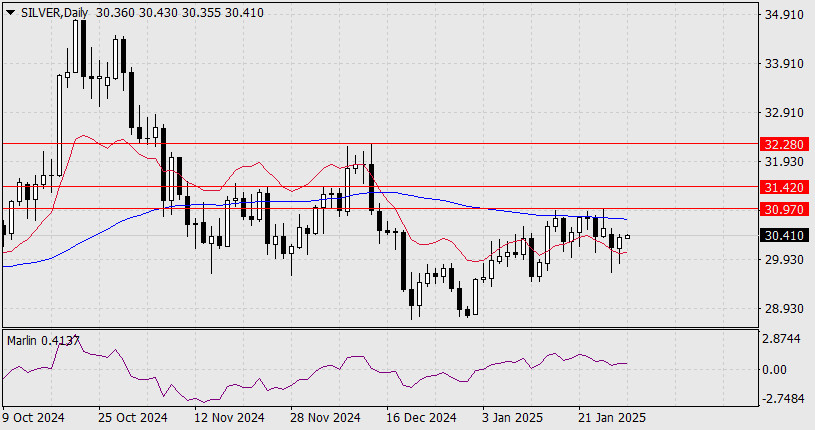Click the 32.910 price scale value
The width and height of the screenshot is (815, 430).
784,113
